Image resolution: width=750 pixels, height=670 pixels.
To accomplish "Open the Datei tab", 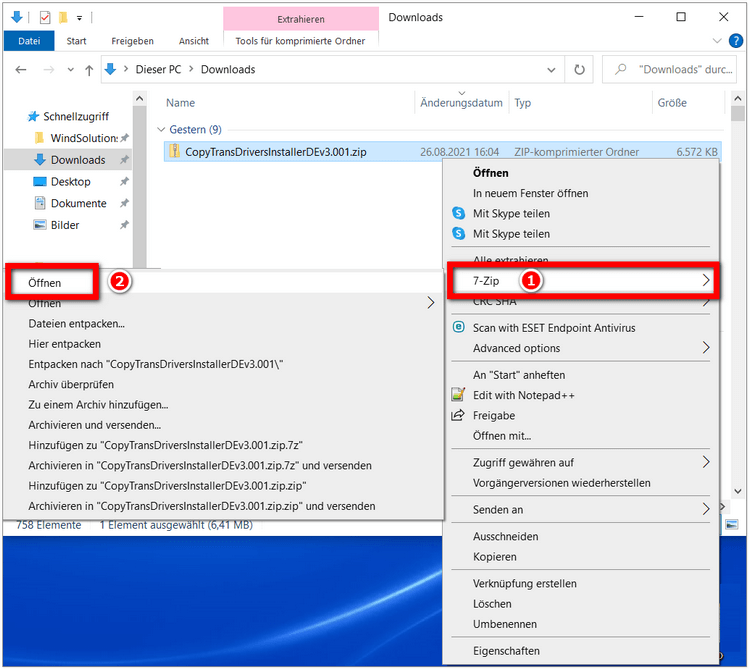I will coord(29,41).
